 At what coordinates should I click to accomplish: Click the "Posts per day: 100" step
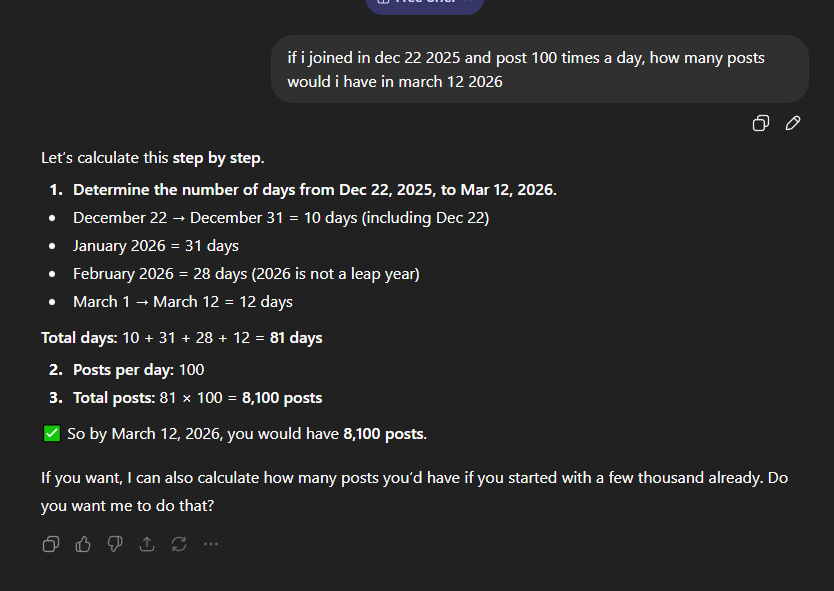[138, 370]
